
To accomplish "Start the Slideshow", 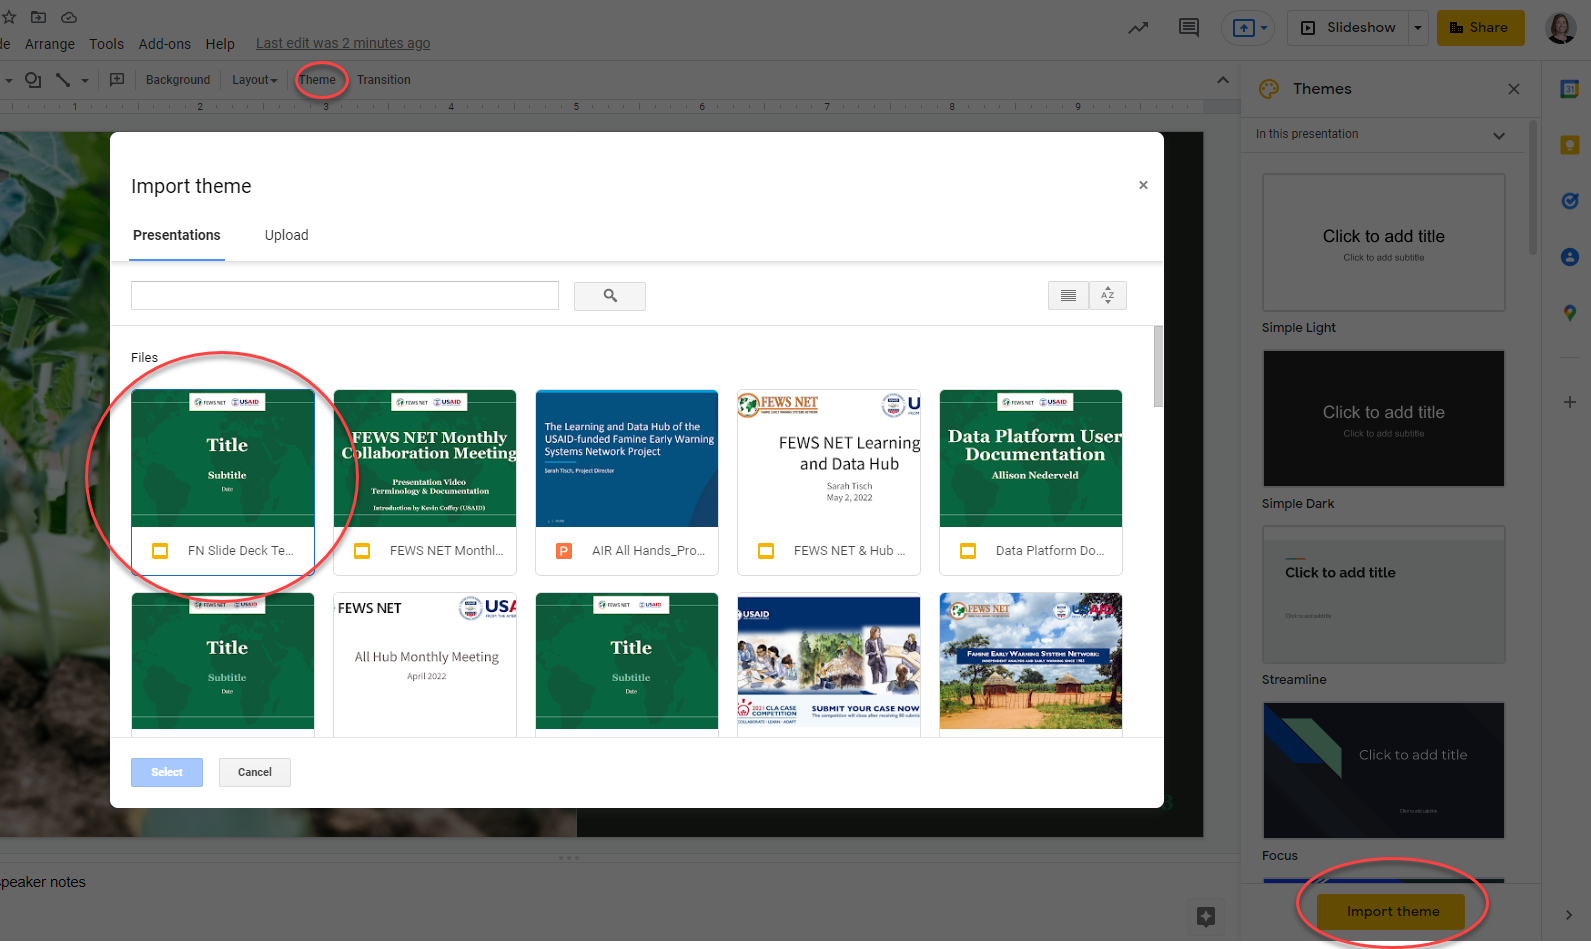I will (x=1348, y=28).
